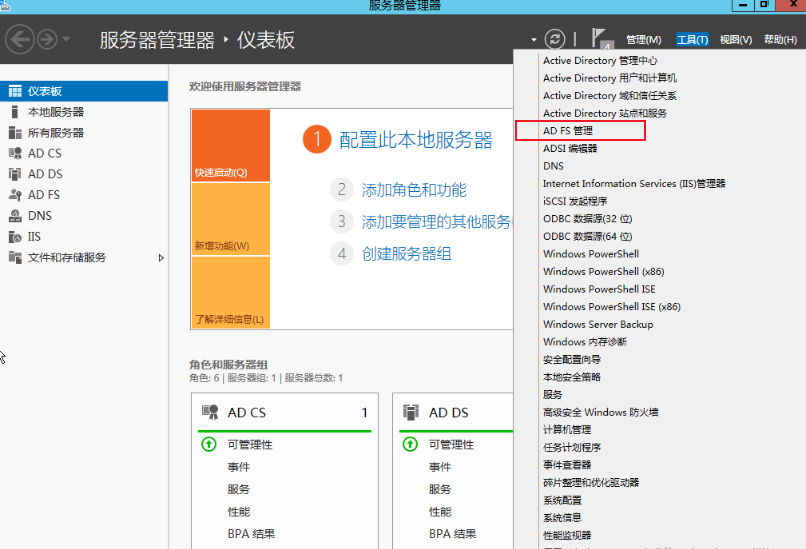Choose Windows PowerShell ISE (x86)
The width and height of the screenshot is (806, 549).
coord(612,306)
